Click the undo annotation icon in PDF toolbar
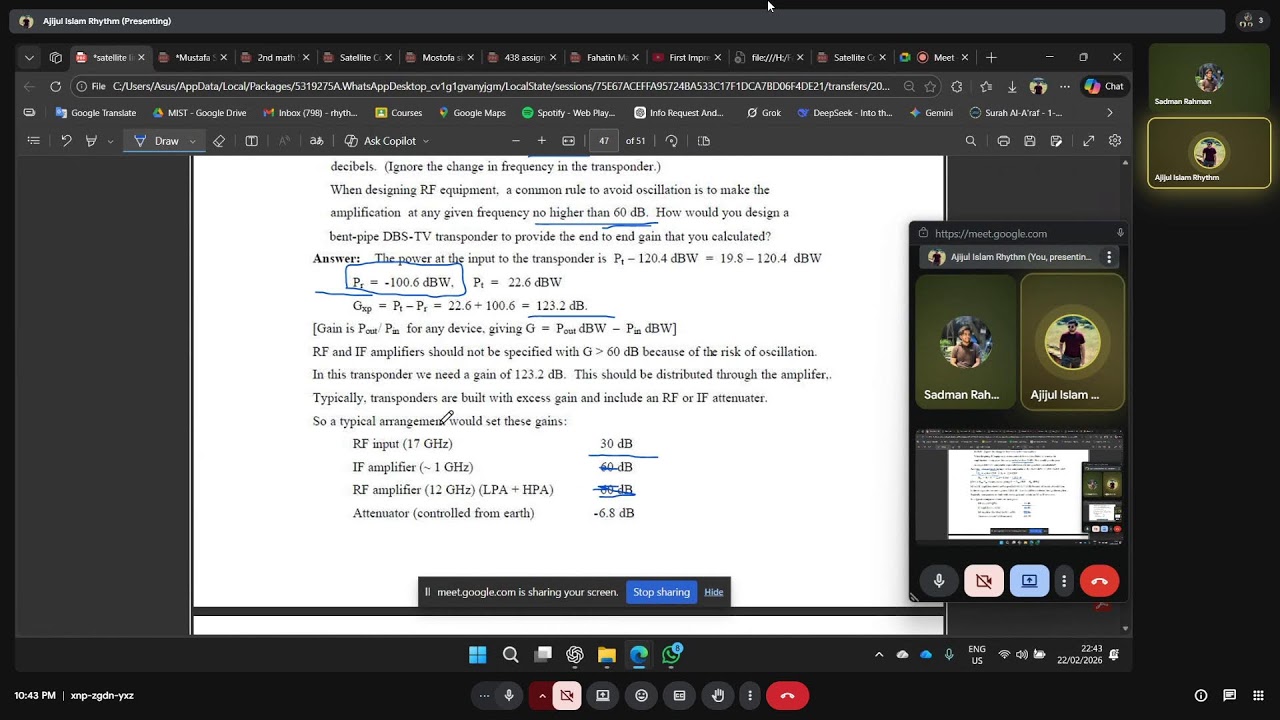1280x720 pixels. click(x=66, y=141)
